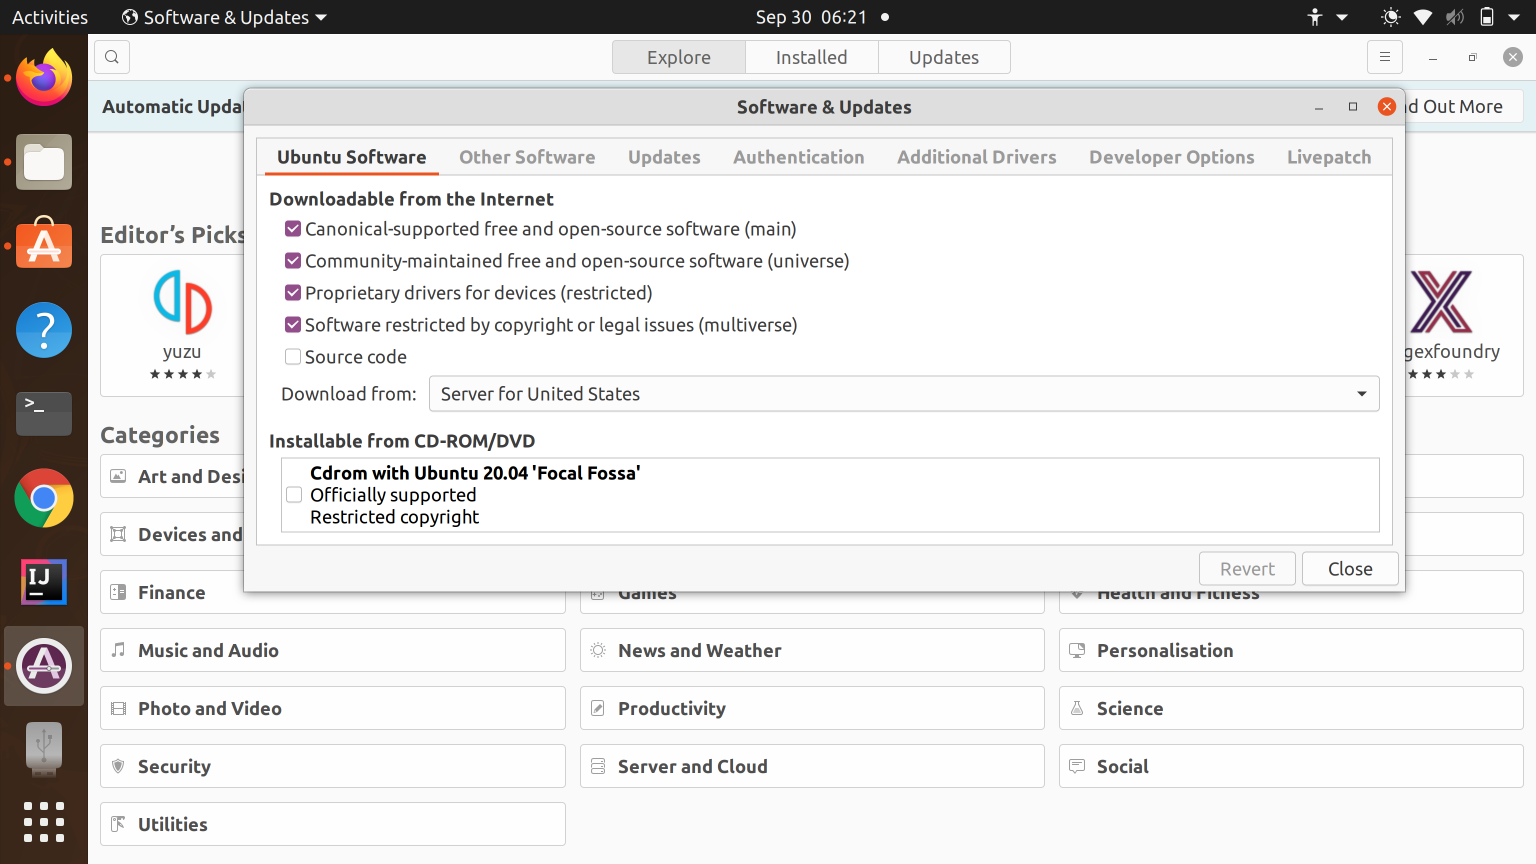The width and height of the screenshot is (1536, 864).
Task: Launch Google Chrome from the dock
Action: coord(44,498)
